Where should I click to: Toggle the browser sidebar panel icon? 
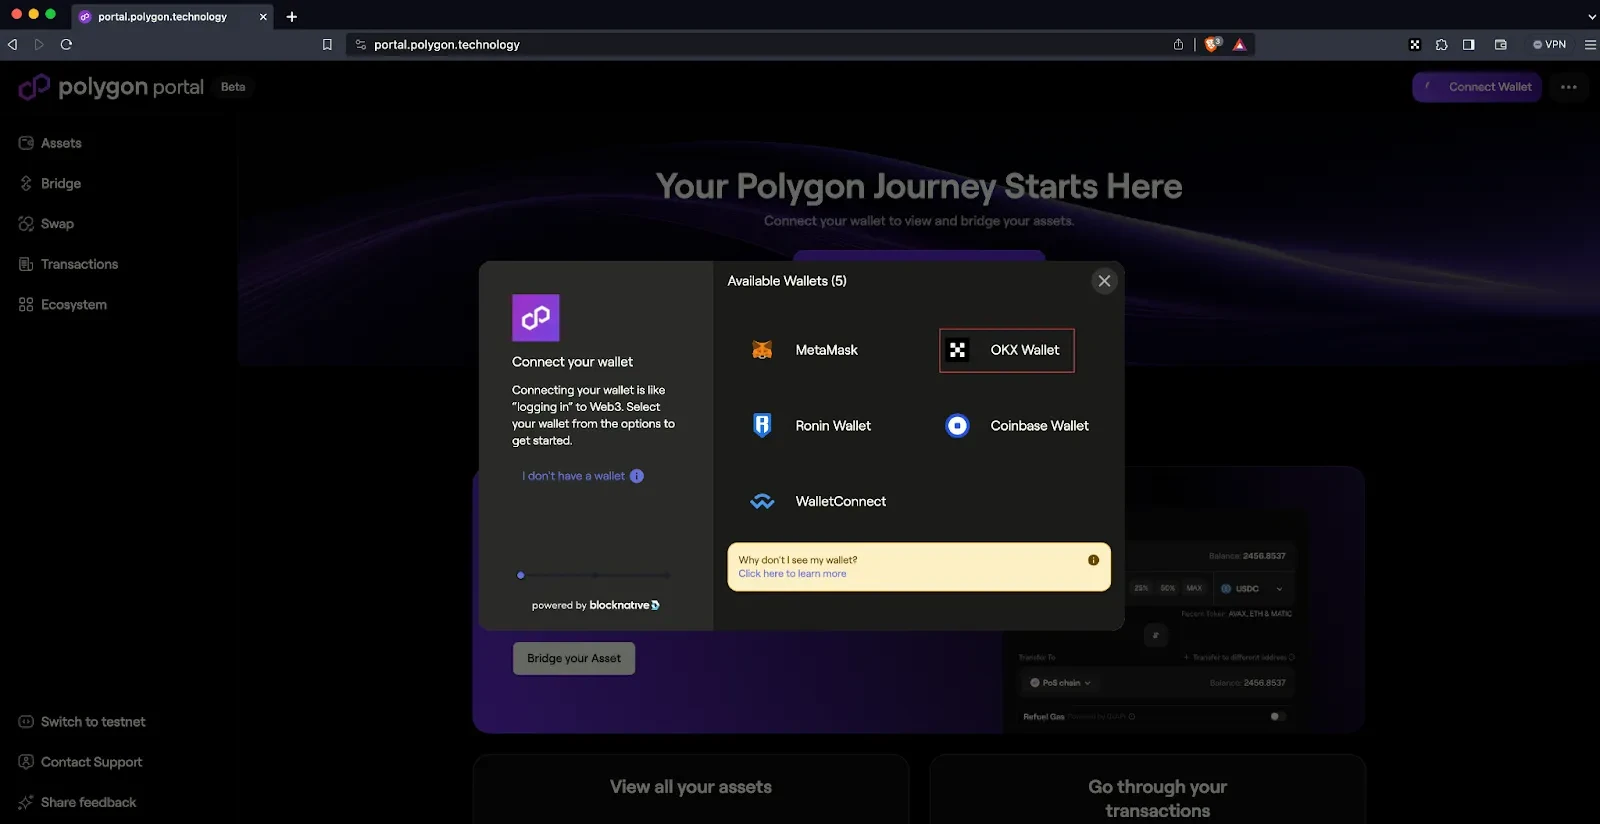click(1469, 44)
